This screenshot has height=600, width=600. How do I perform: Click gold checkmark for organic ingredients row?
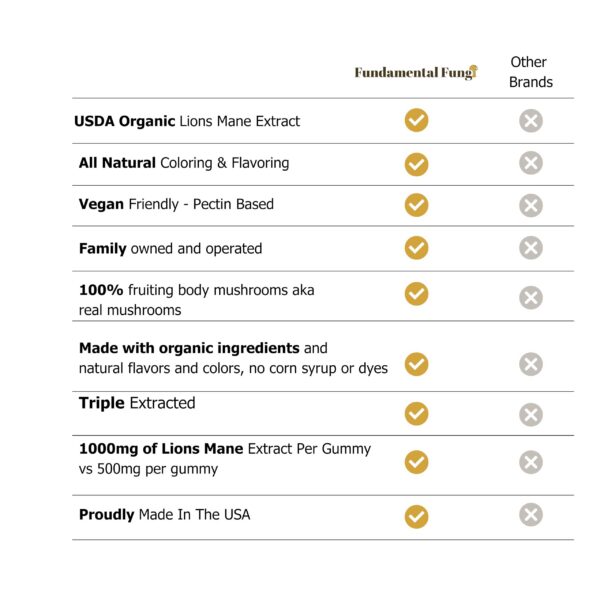point(416,364)
